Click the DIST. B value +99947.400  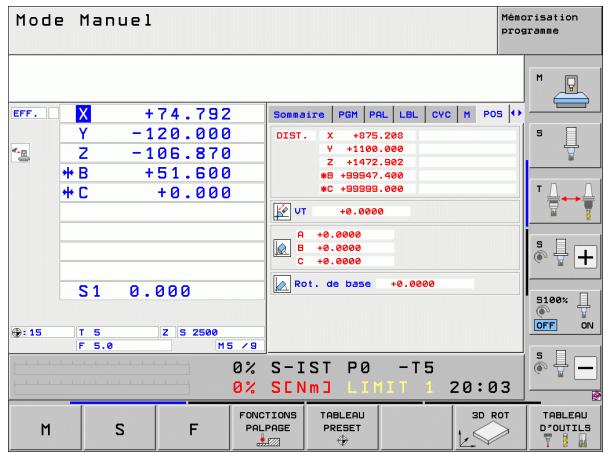click(372, 175)
